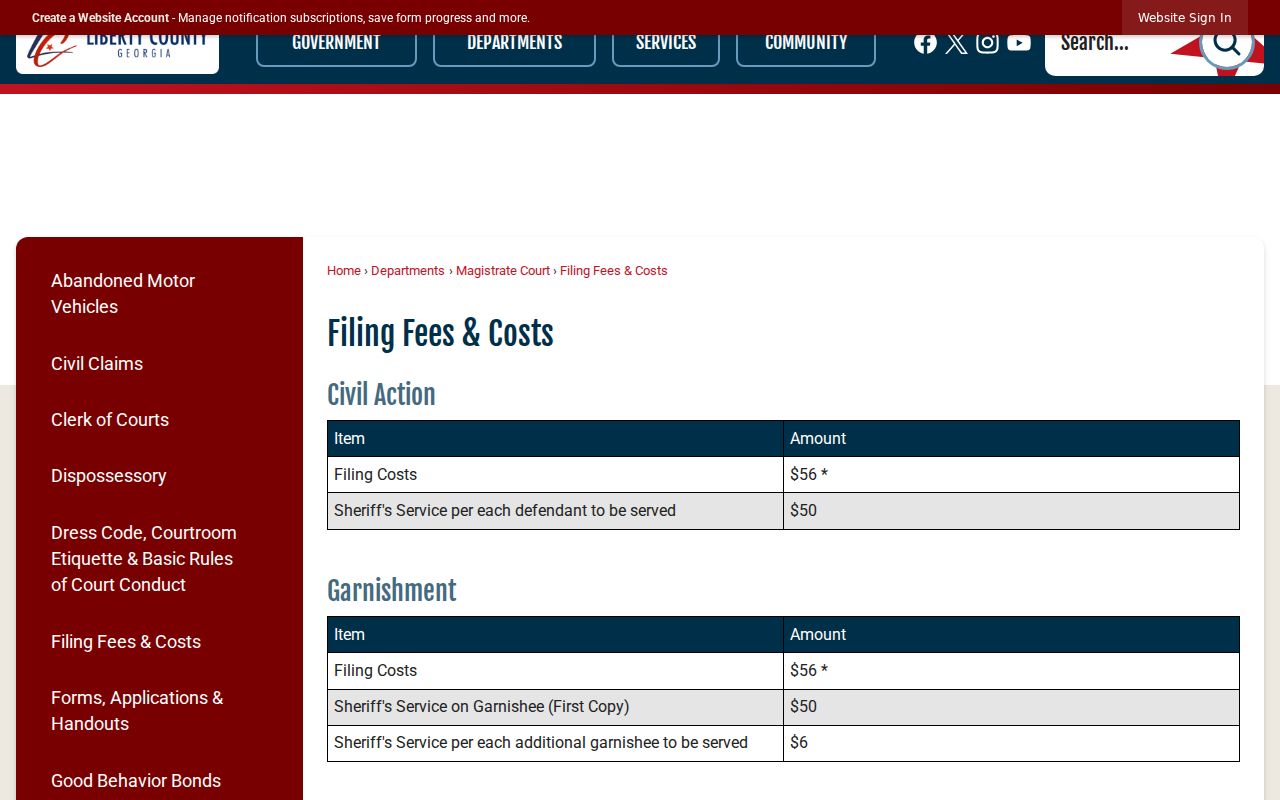Click the Civil Action section heading
Screen dimensions: 1280x800
[381, 395]
